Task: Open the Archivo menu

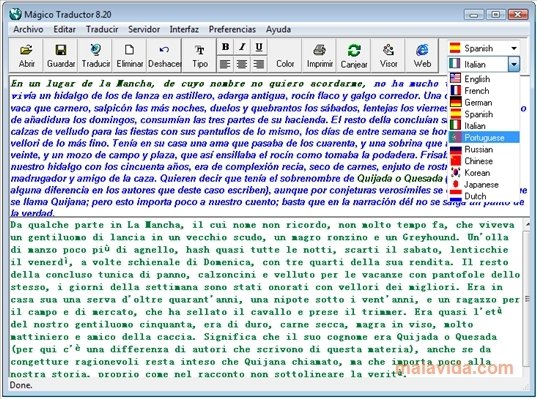Action: pyautogui.click(x=28, y=29)
